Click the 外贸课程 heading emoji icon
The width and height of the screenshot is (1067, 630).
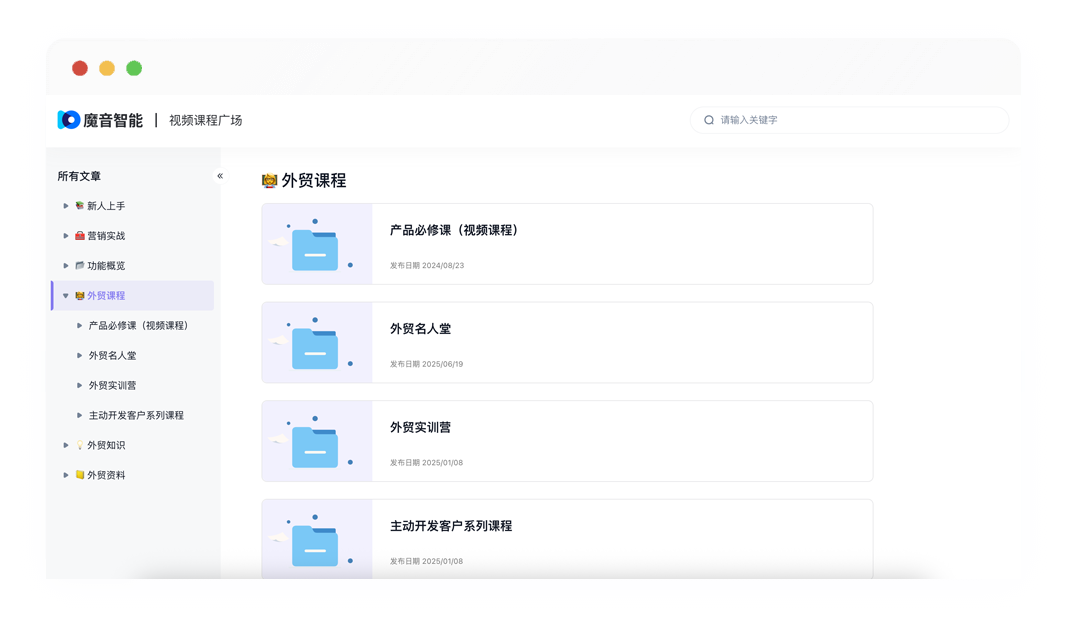pos(269,181)
